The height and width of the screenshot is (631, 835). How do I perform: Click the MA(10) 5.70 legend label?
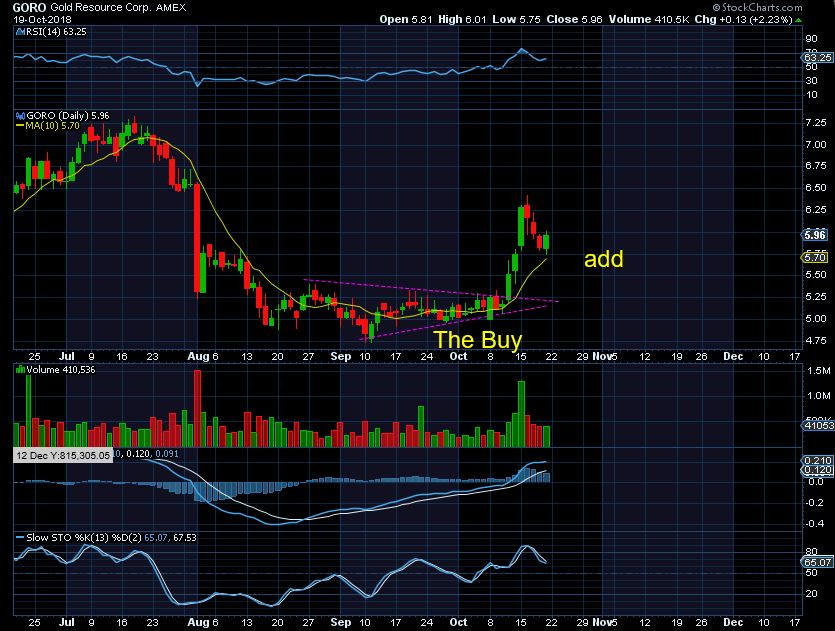[52, 126]
